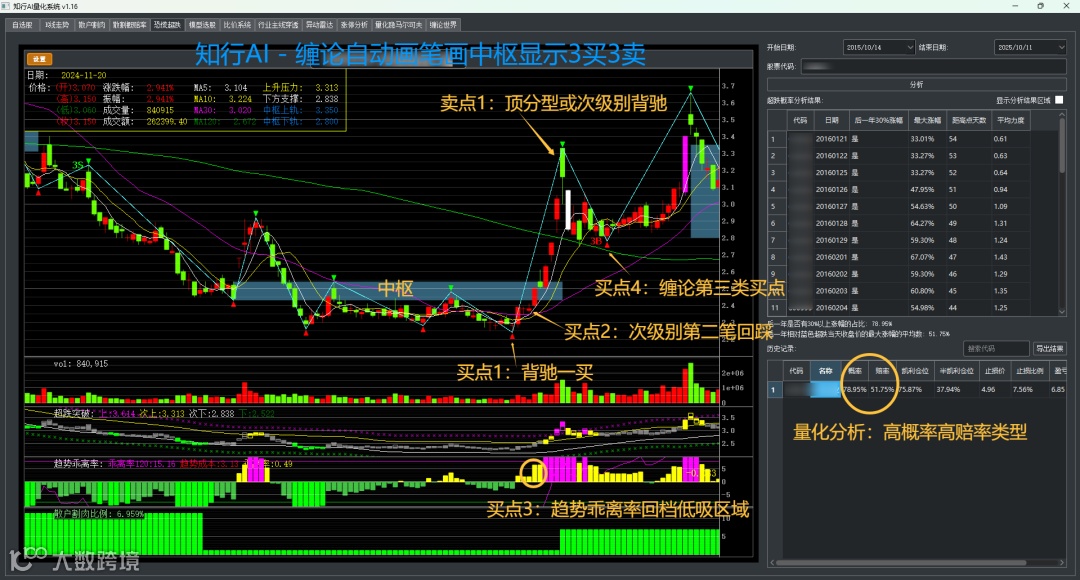Click the 半凯利仓位 column header

(957, 371)
